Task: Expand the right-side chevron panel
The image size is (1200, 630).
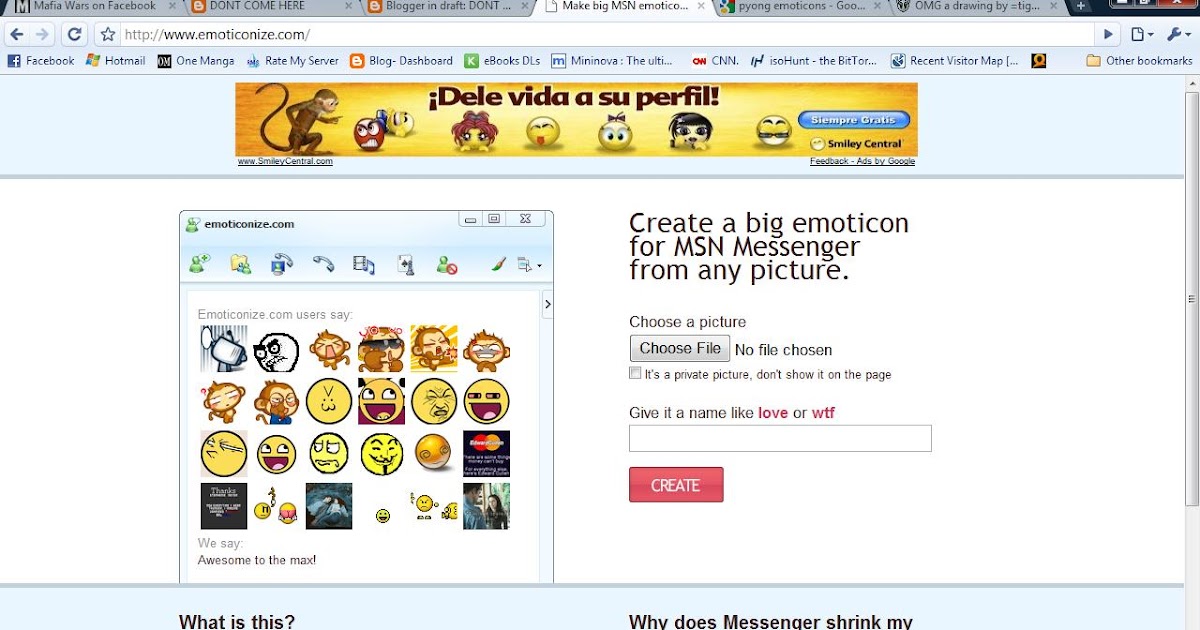Action: coord(547,304)
